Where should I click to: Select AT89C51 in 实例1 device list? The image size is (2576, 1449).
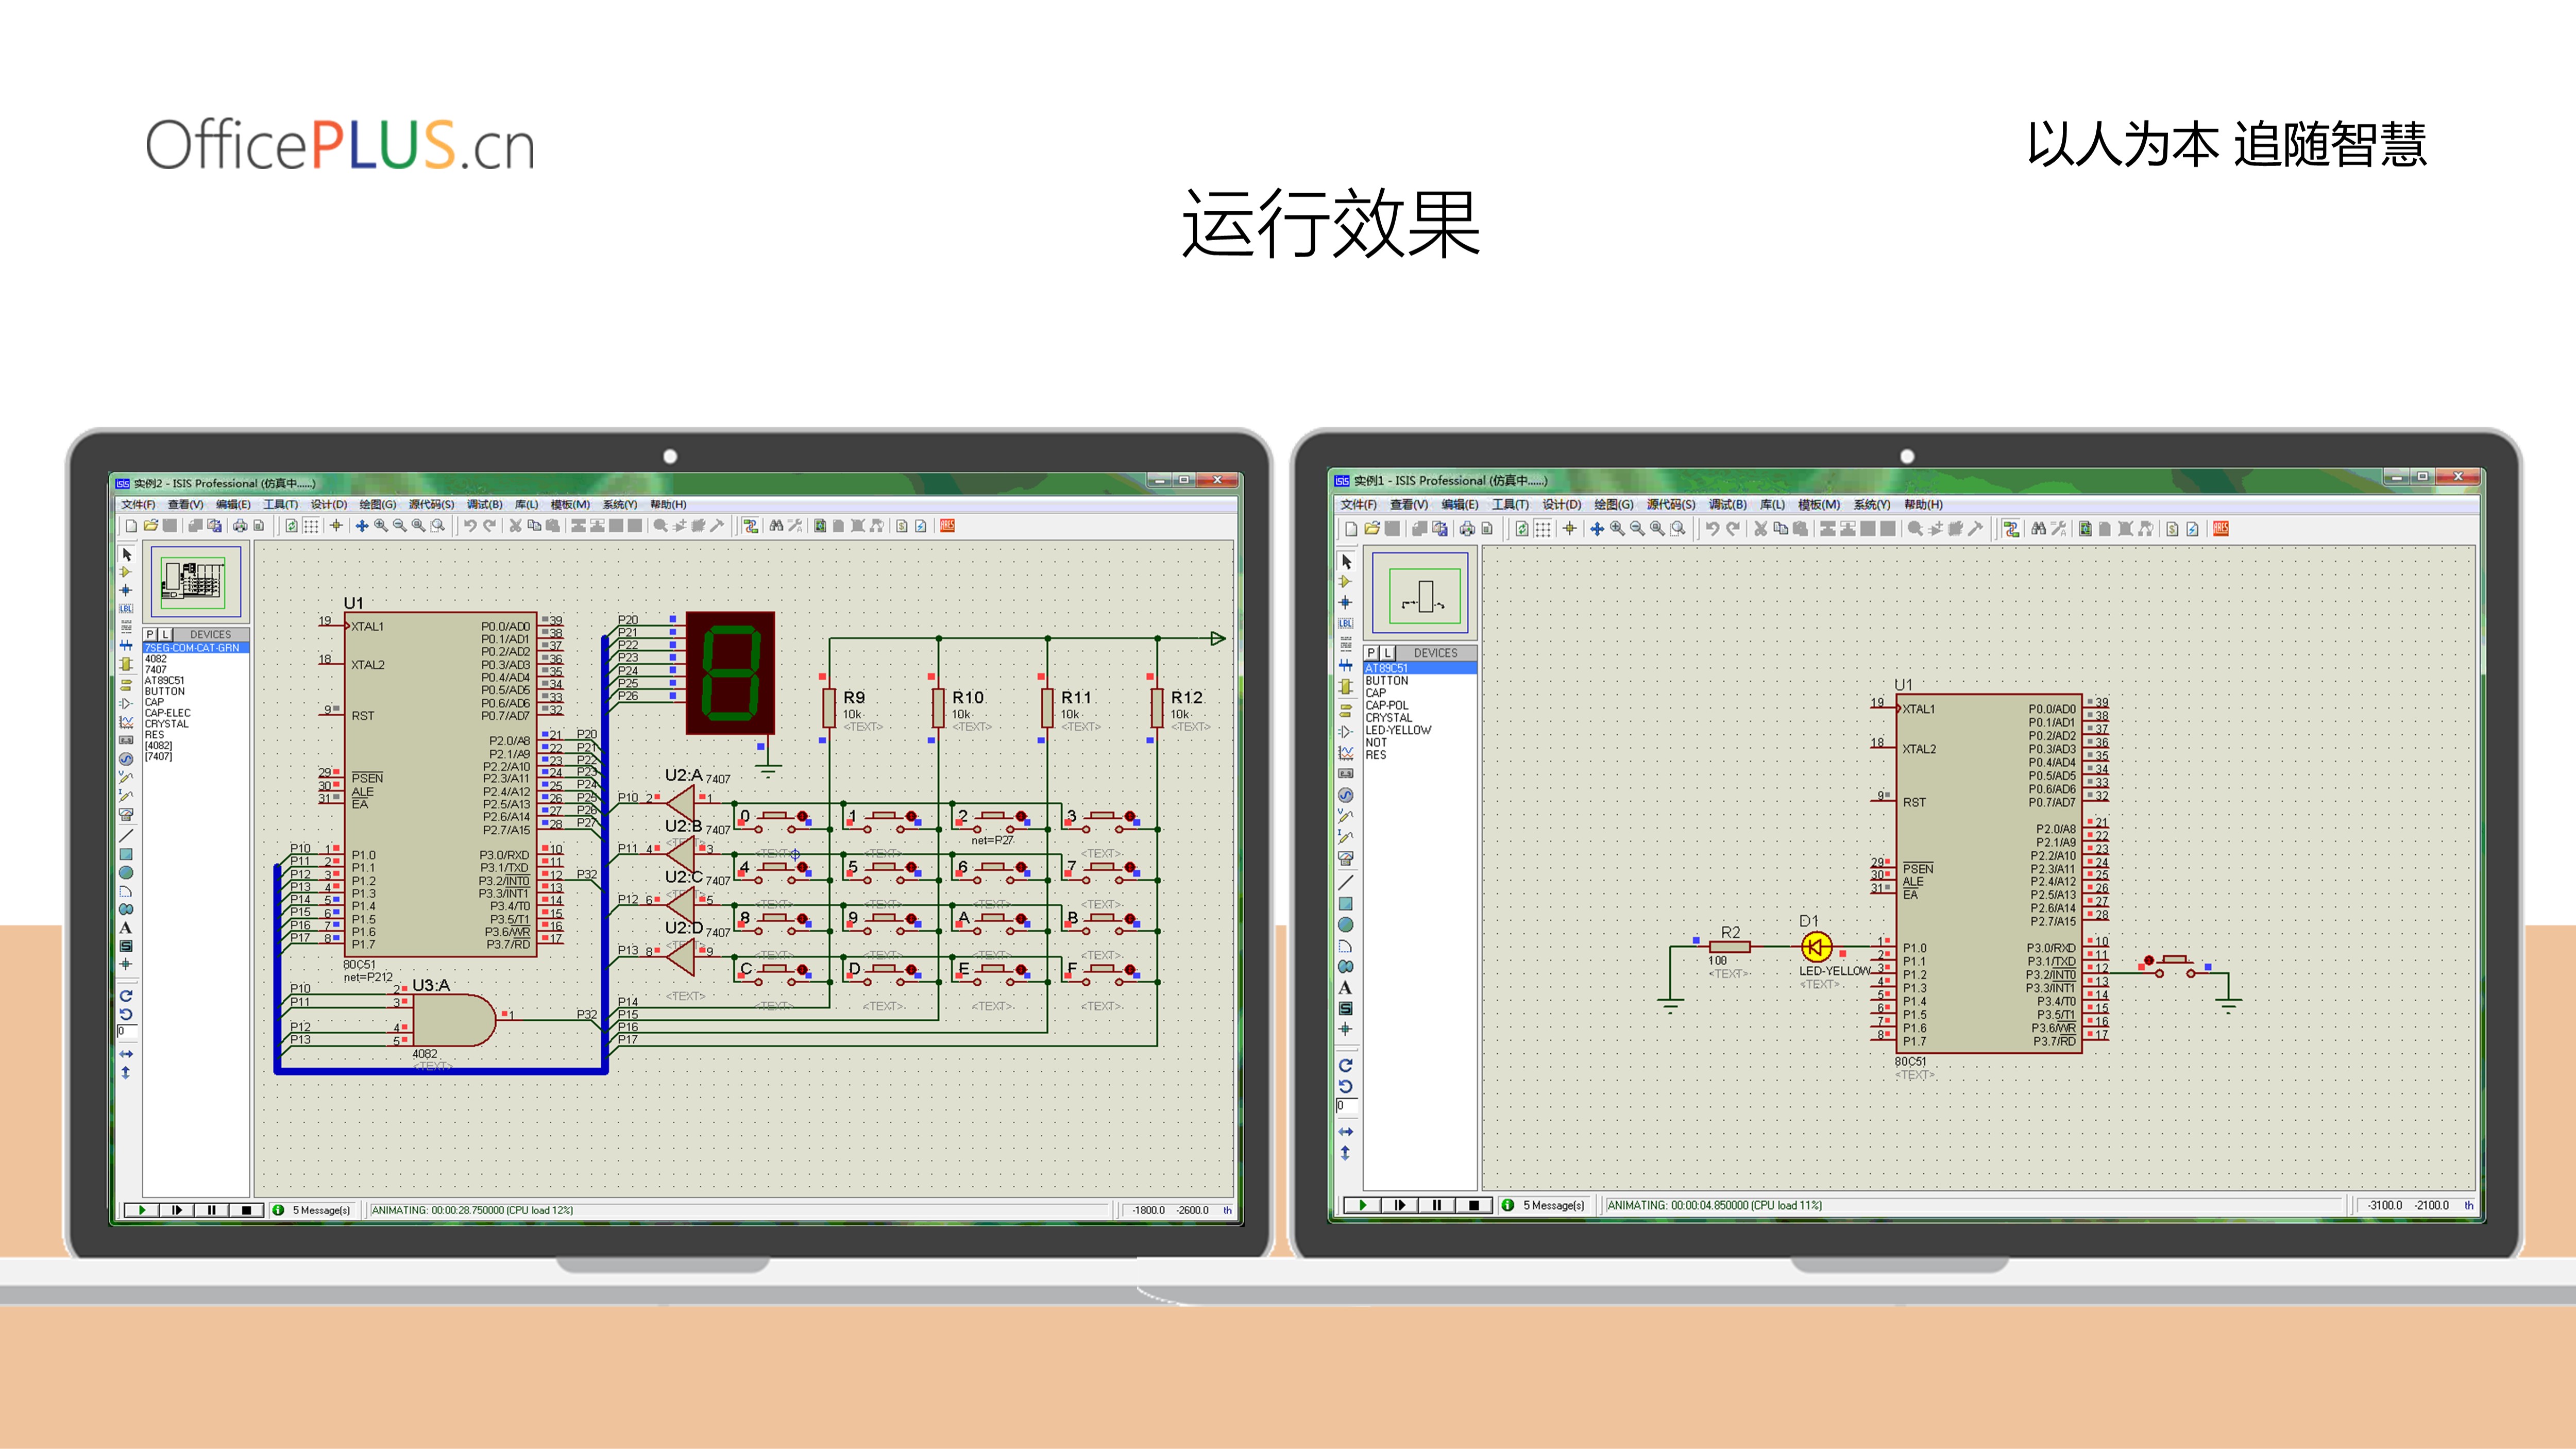coord(1420,668)
